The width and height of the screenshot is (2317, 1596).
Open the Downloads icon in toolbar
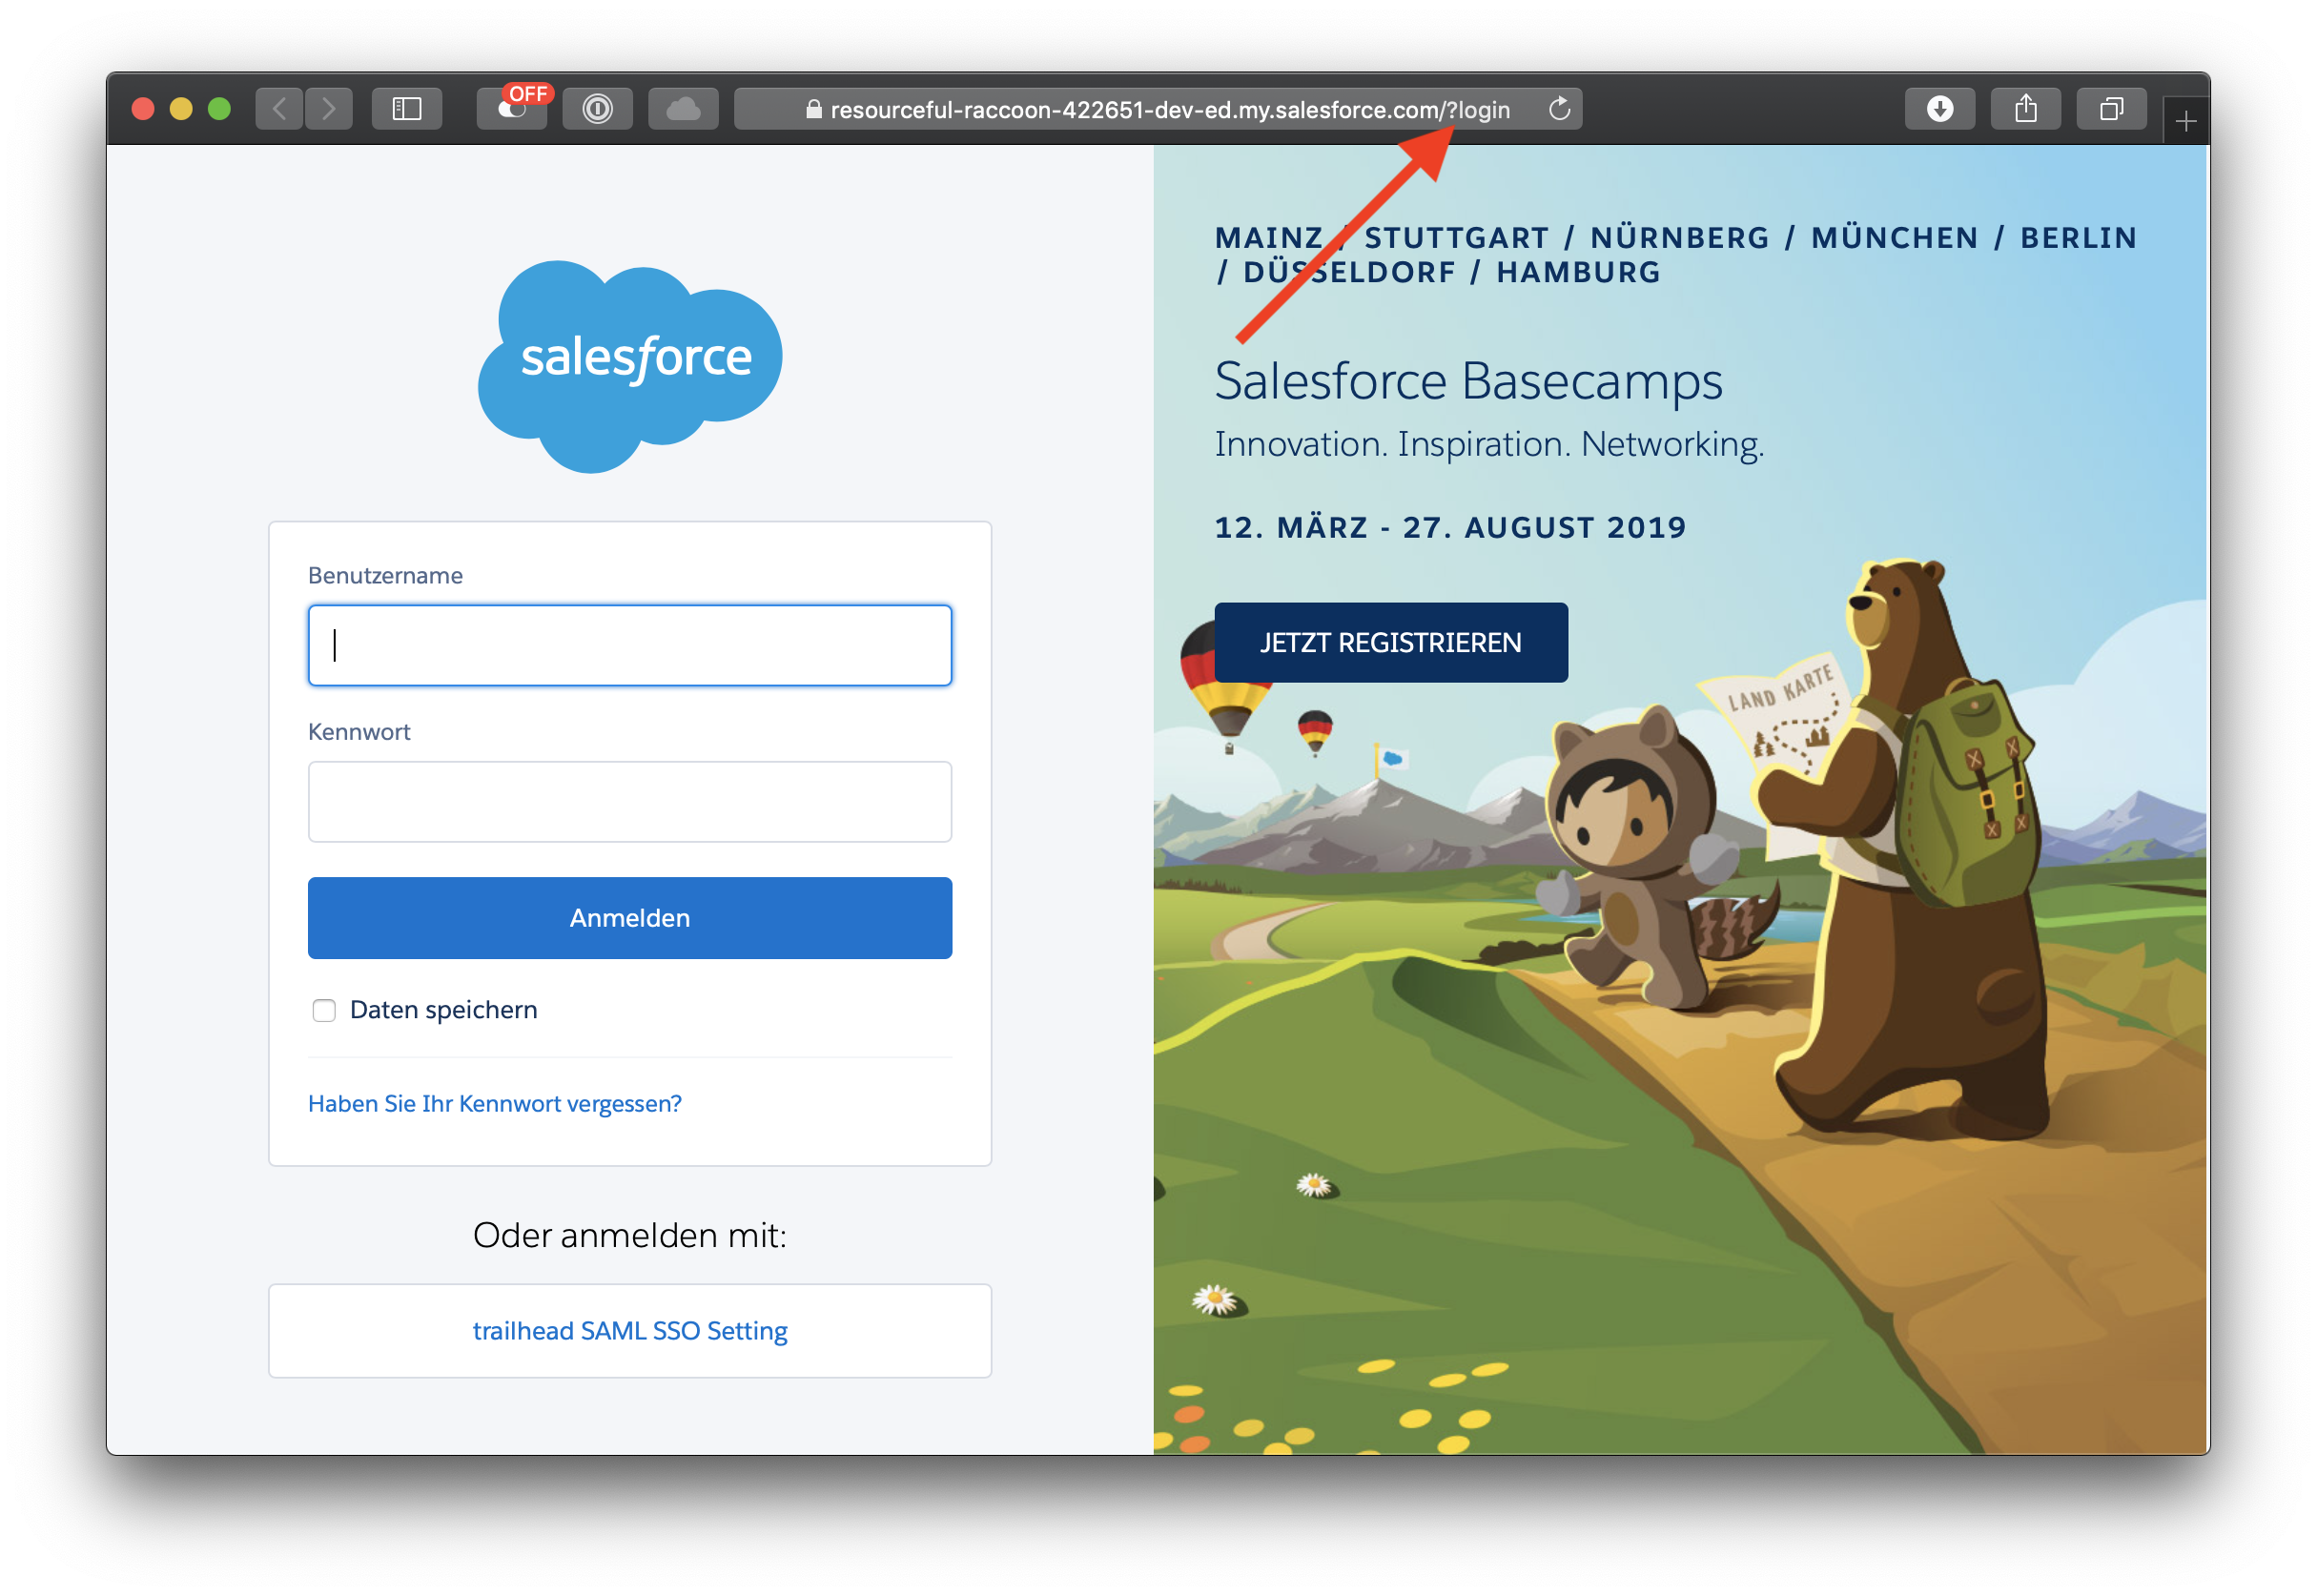(1939, 109)
